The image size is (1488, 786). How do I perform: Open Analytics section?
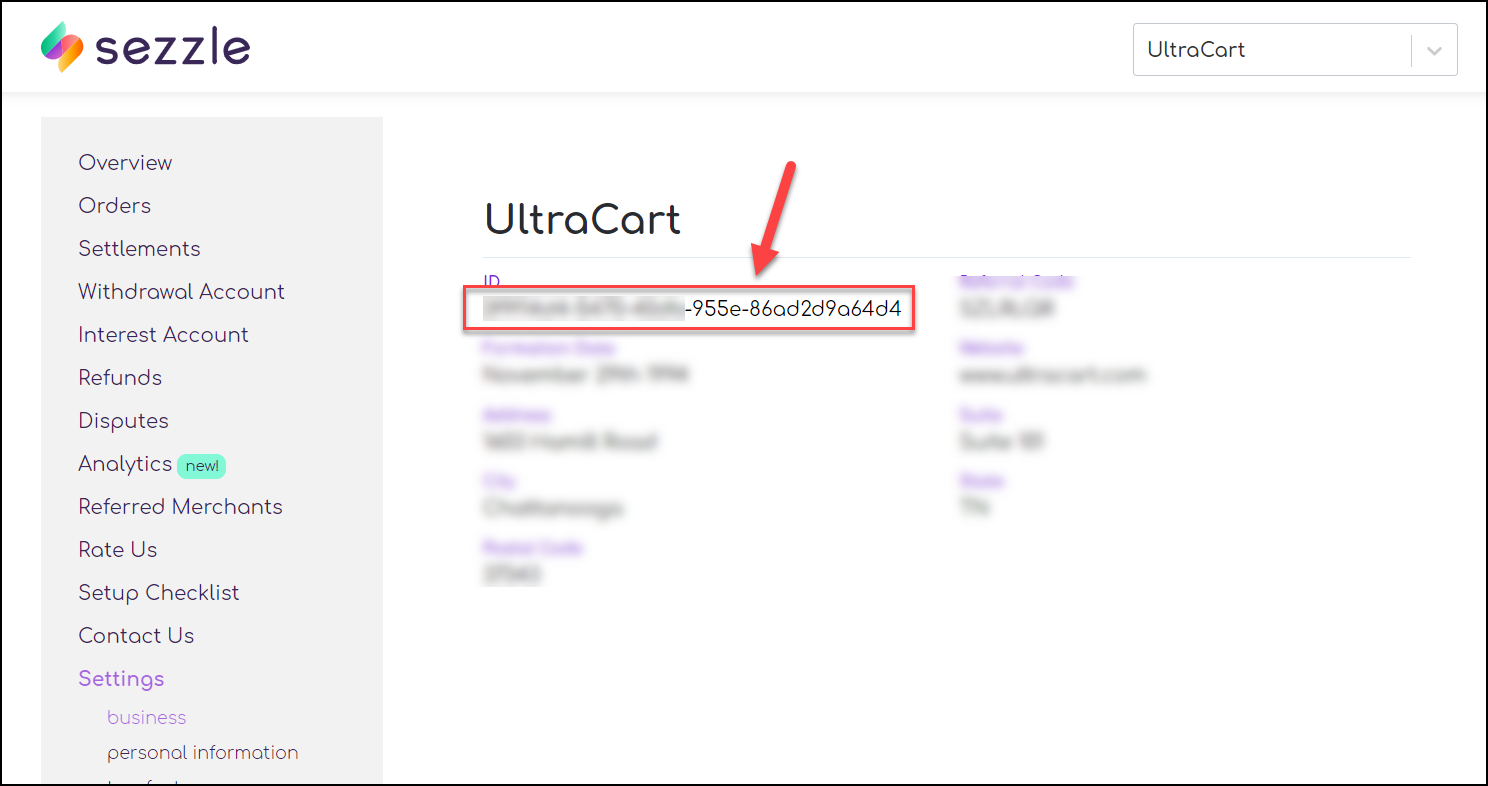coord(125,463)
